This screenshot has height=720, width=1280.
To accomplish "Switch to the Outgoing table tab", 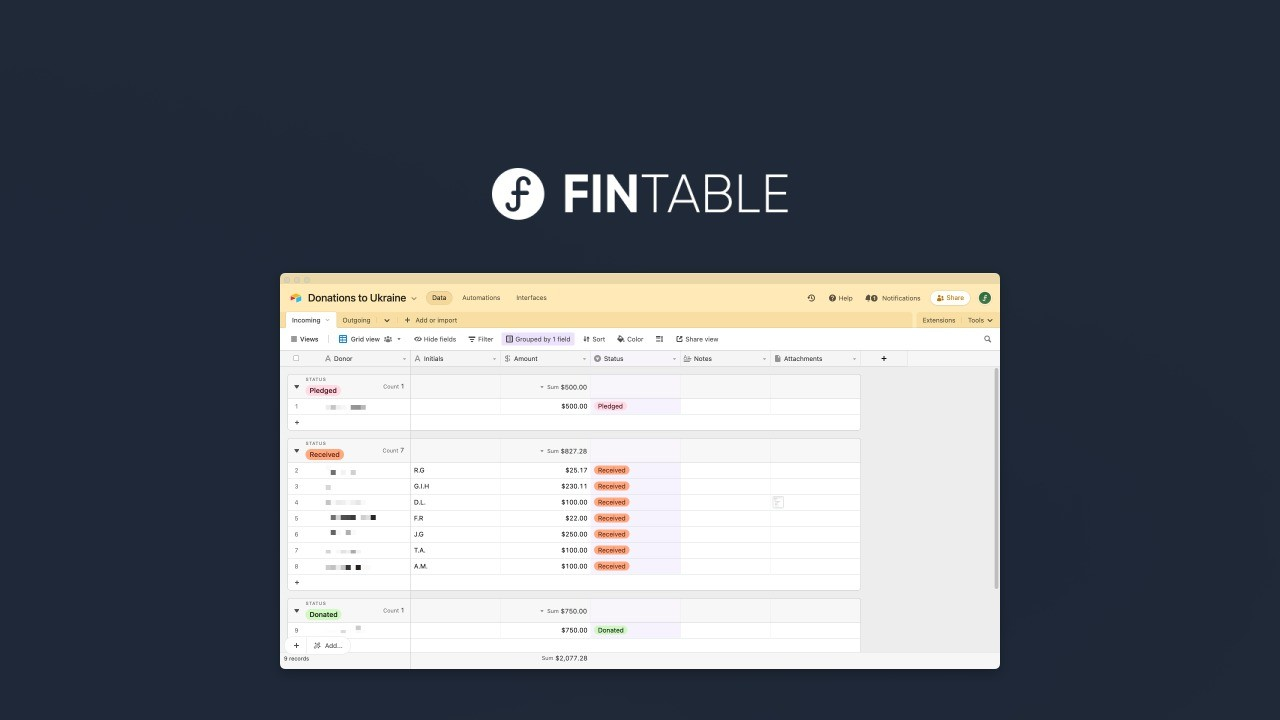I will coord(356,320).
